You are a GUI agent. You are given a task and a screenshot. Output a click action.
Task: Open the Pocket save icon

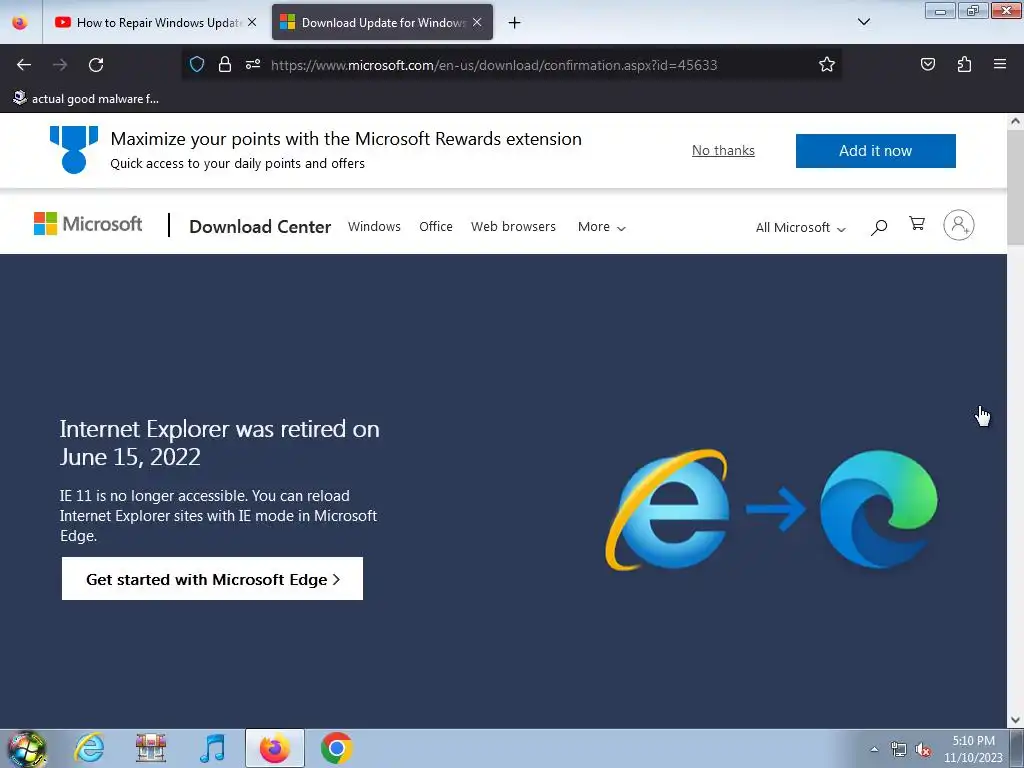(928, 64)
